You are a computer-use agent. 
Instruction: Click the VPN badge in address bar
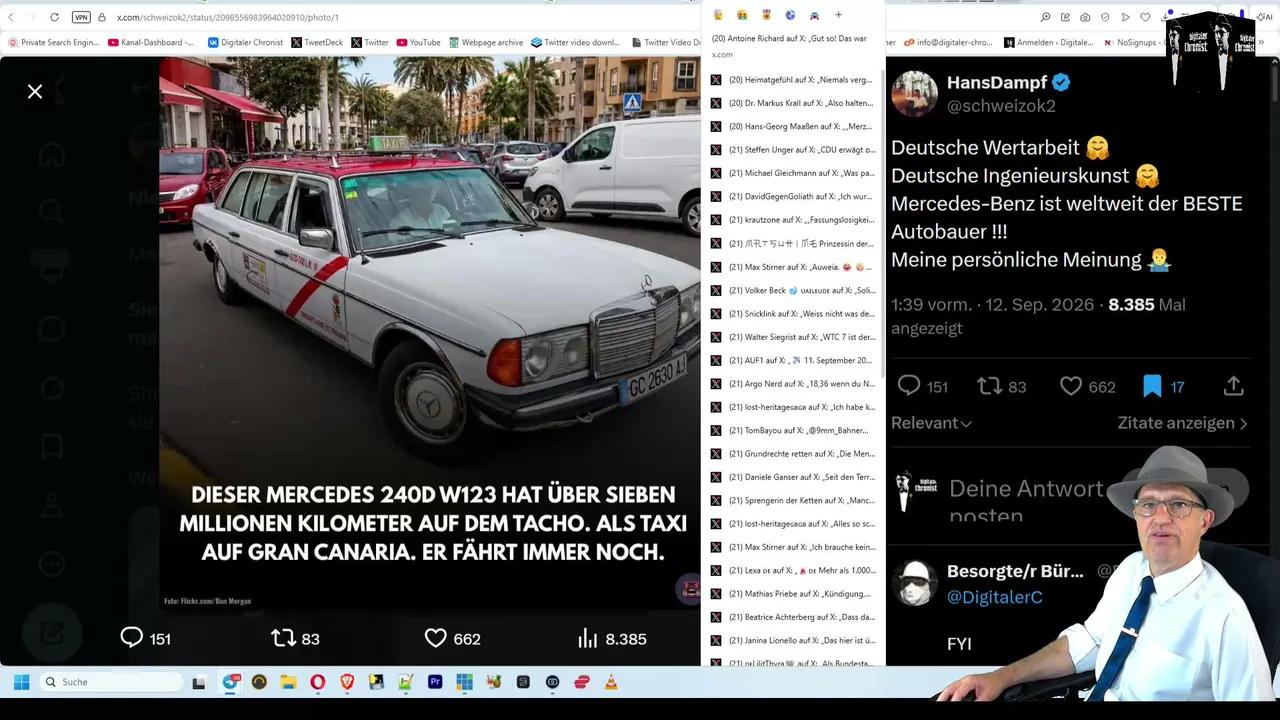(81, 17)
